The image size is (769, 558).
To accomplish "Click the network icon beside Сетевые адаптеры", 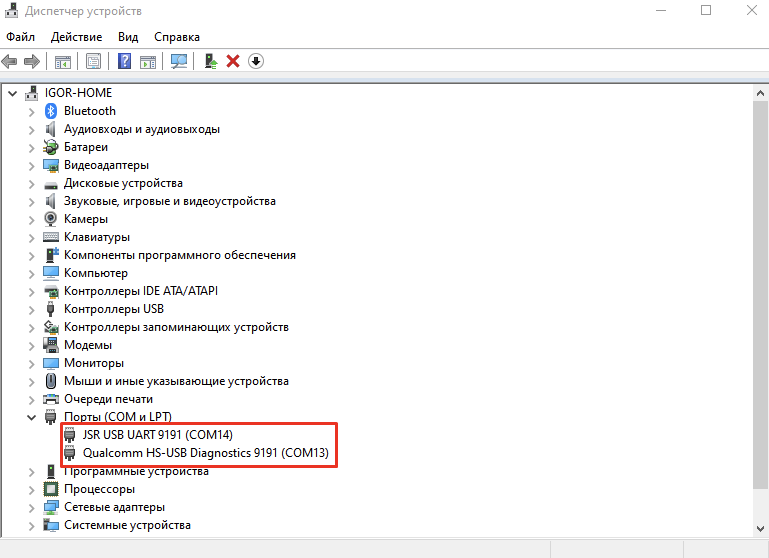I will [x=51, y=507].
